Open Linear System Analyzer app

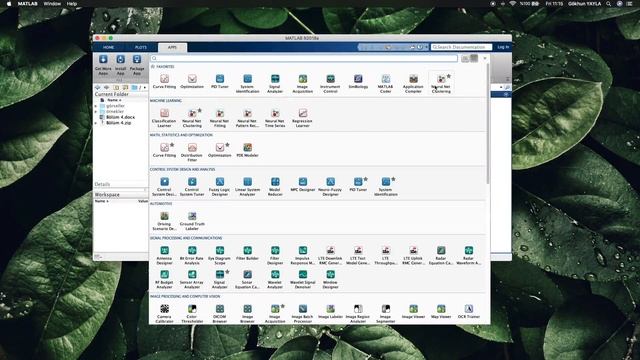pos(247,186)
